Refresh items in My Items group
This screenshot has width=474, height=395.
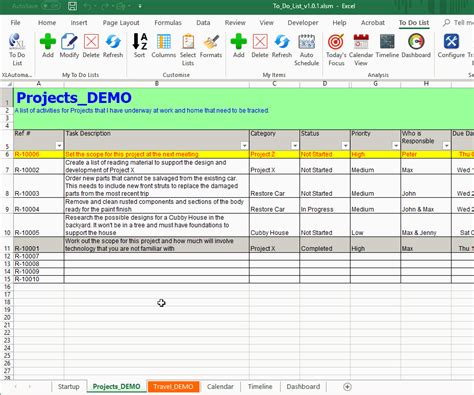[282, 46]
